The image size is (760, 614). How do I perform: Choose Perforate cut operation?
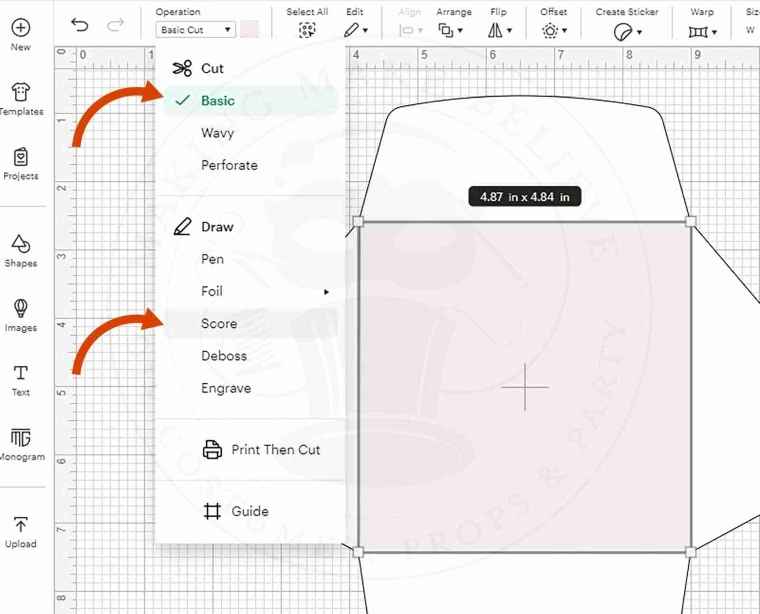coord(229,165)
